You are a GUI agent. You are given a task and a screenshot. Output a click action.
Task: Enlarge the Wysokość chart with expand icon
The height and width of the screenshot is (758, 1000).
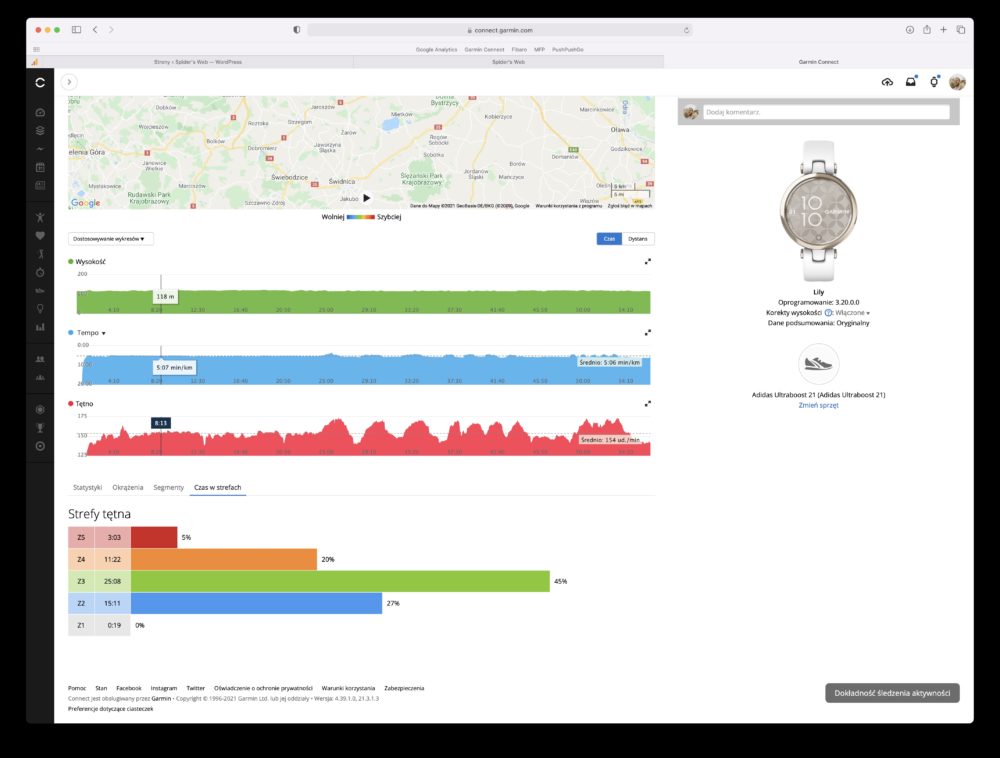coord(648,261)
